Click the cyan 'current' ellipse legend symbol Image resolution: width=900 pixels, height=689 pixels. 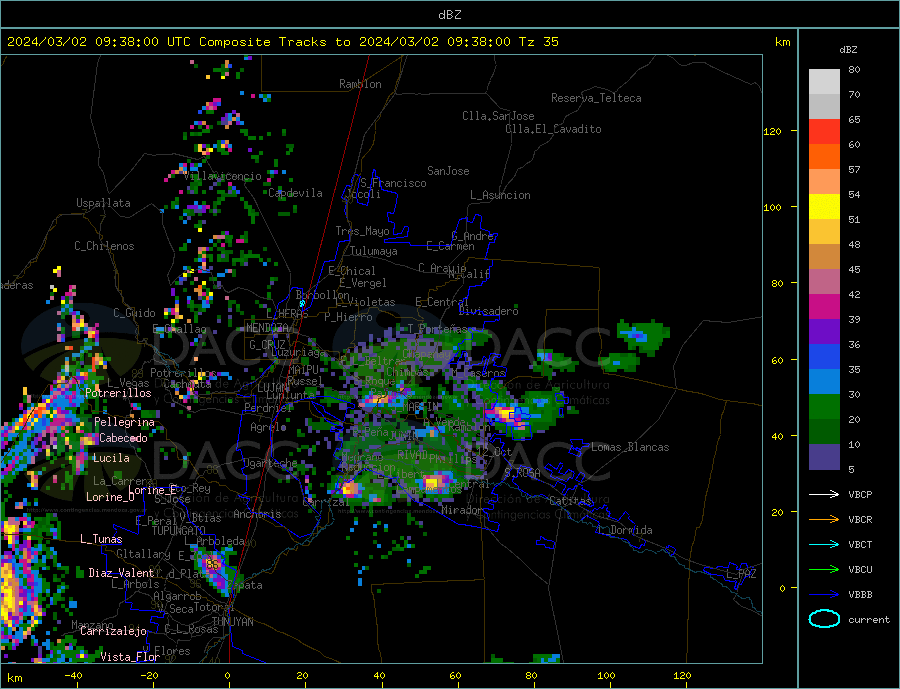824,619
